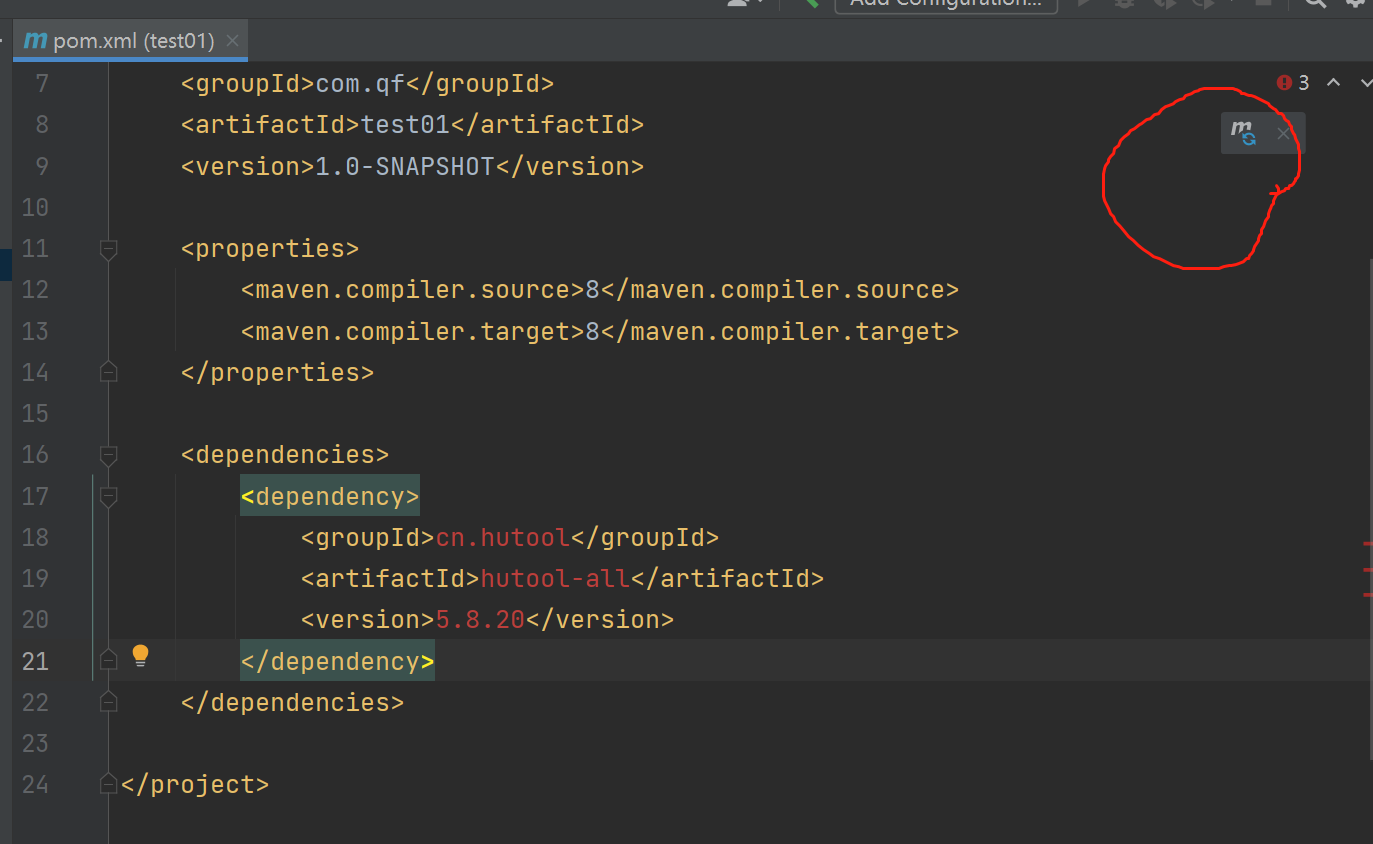Click line number 23 in the gutter
The width and height of the screenshot is (1373, 844).
click(x=35, y=744)
